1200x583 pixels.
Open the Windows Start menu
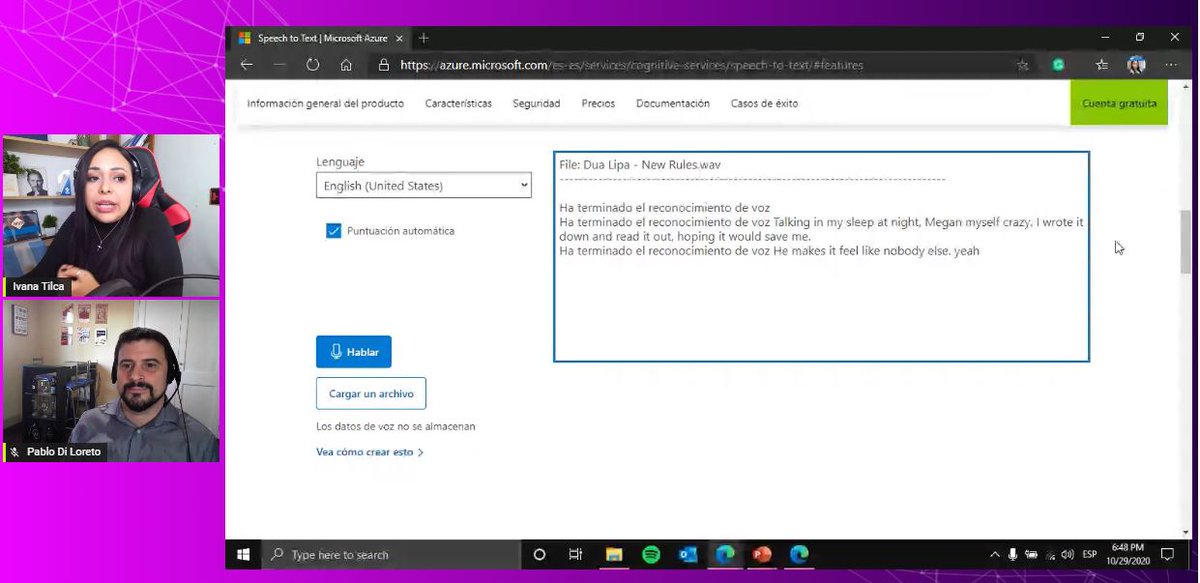[243, 554]
